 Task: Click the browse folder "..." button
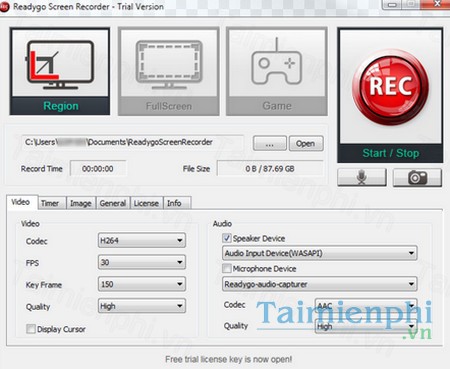tap(270, 144)
